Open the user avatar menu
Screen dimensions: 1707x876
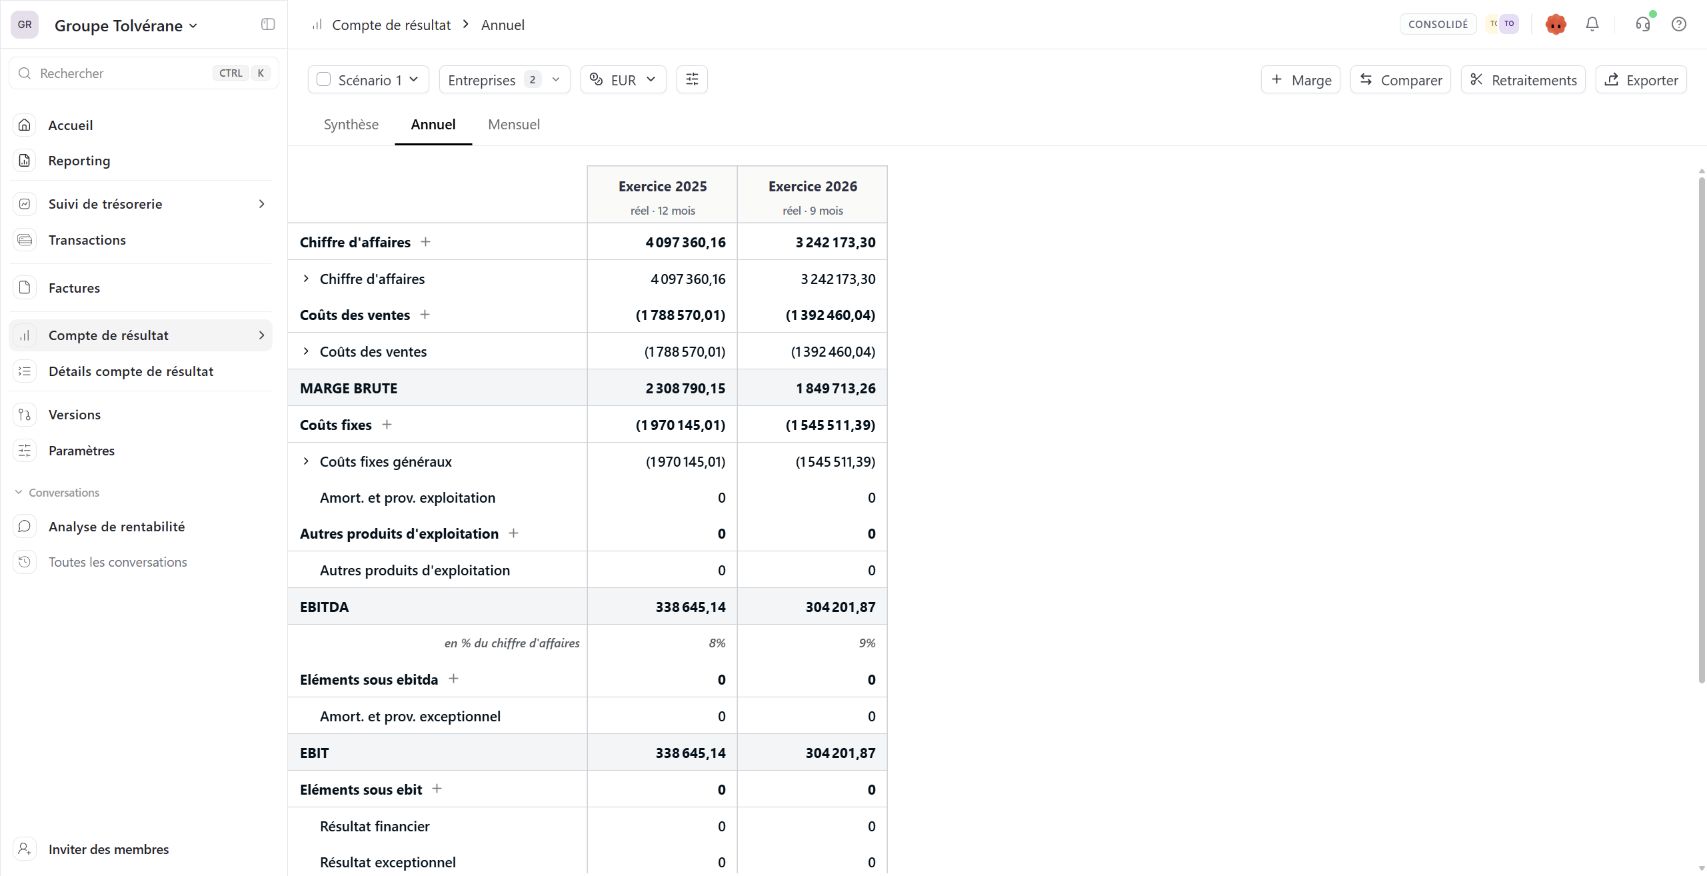click(1556, 24)
